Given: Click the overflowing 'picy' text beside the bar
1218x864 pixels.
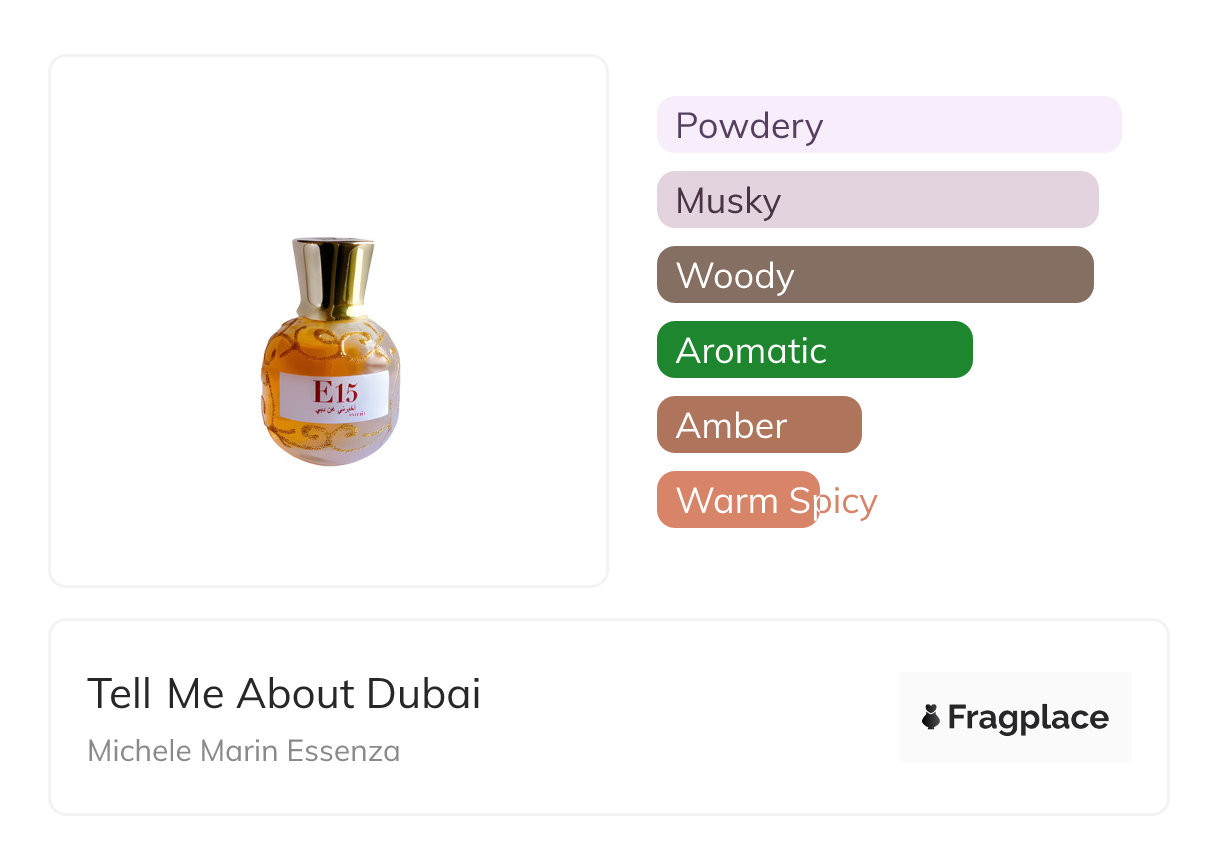Looking at the screenshot, I should click(x=848, y=500).
